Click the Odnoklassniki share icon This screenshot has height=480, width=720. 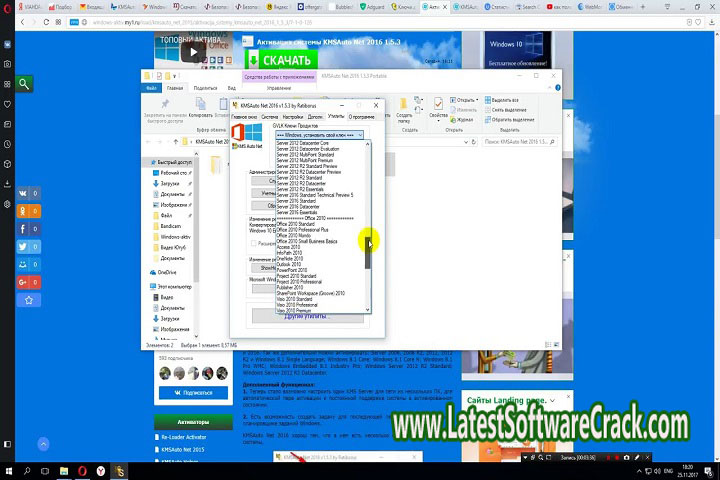(x=22, y=211)
